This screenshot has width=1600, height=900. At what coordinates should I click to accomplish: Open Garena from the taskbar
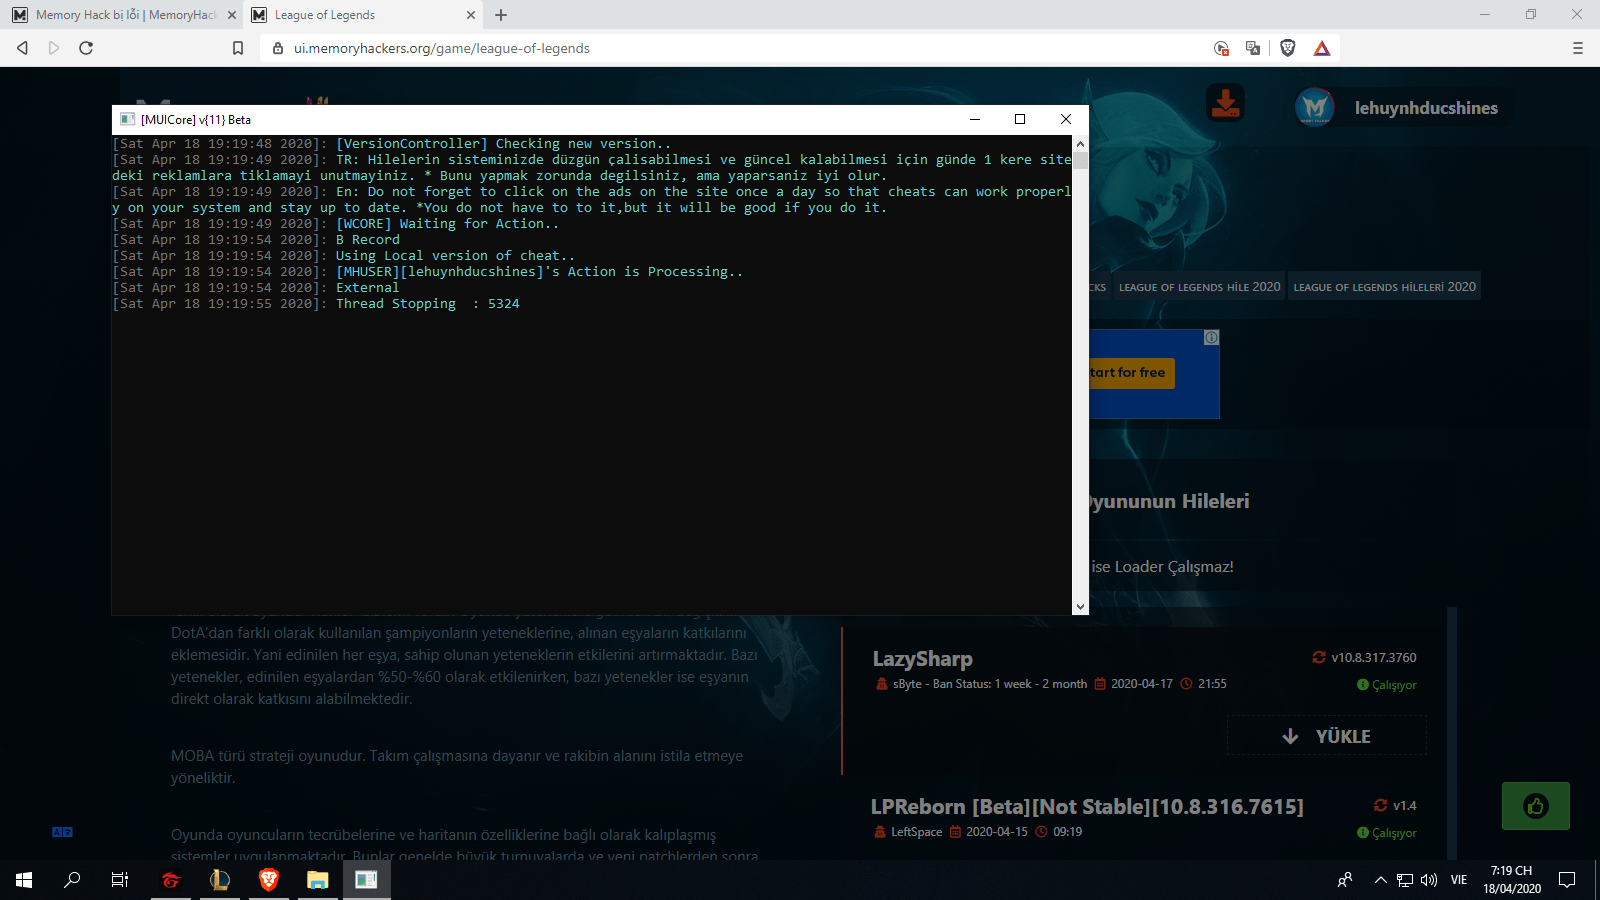coord(171,880)
